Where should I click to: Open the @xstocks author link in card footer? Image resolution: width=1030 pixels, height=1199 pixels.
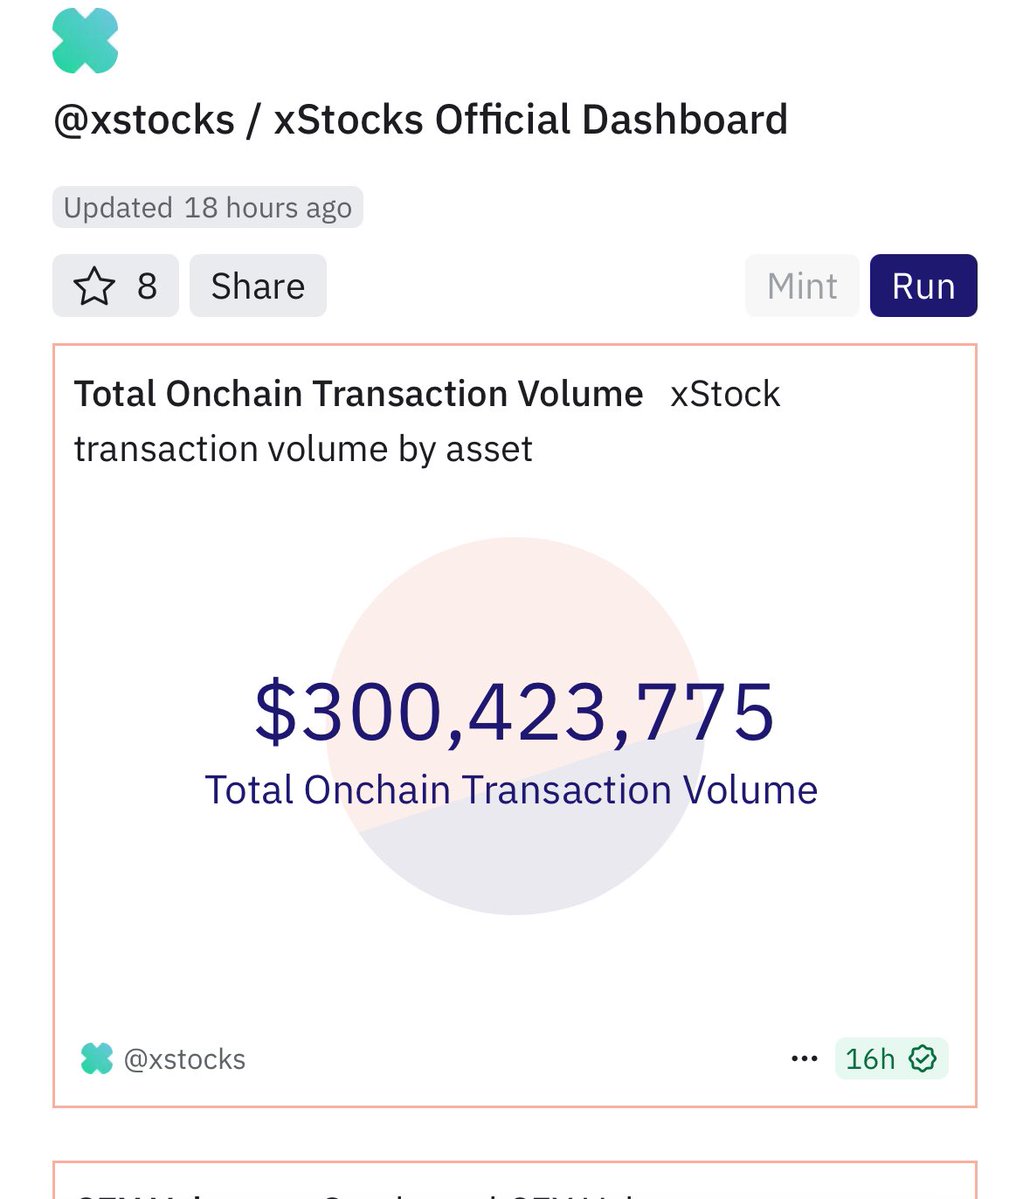coord(184,1059)
